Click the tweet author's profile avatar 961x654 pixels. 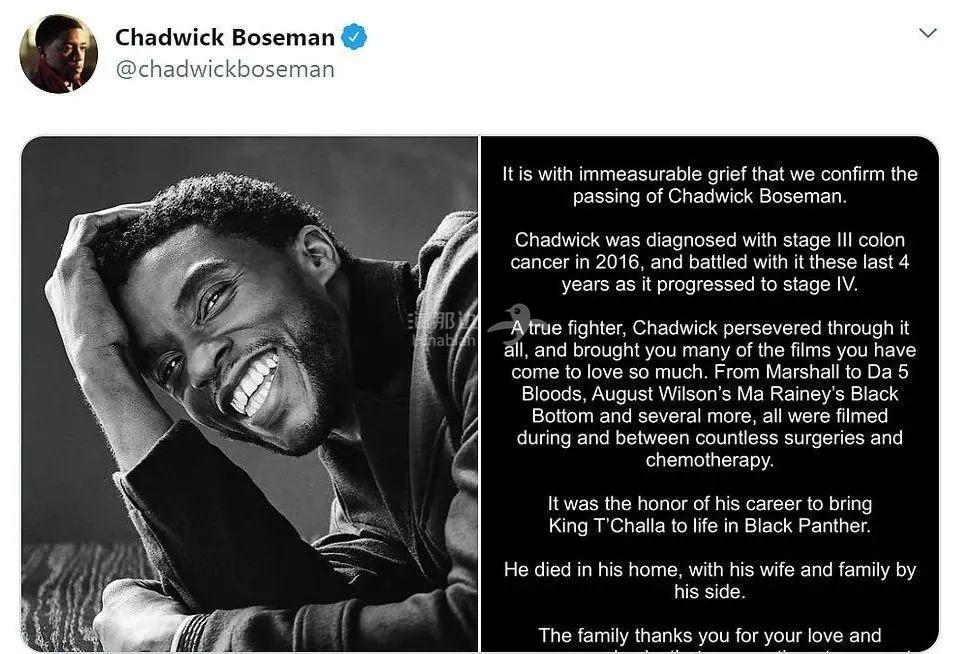[x=58, y=54]
